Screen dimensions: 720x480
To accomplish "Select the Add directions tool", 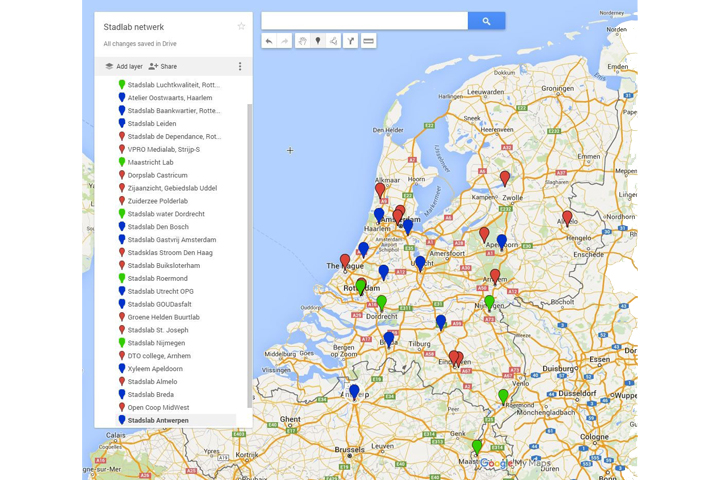I will coord(350,41).
